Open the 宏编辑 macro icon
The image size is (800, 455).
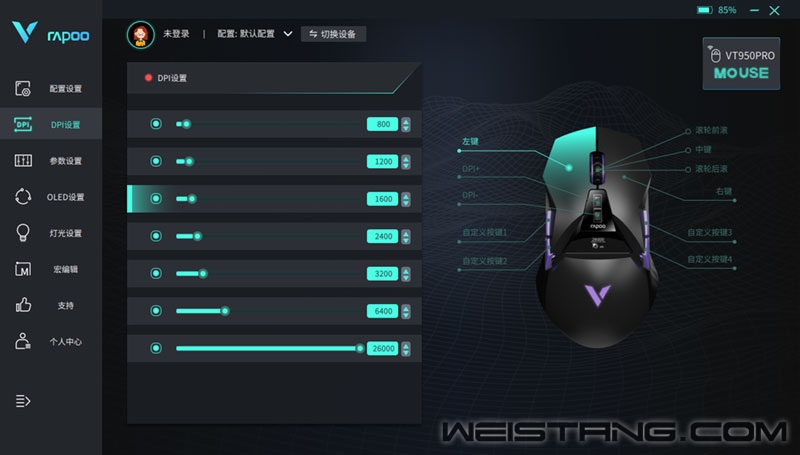pyautogui.click(x=23, y=269)
